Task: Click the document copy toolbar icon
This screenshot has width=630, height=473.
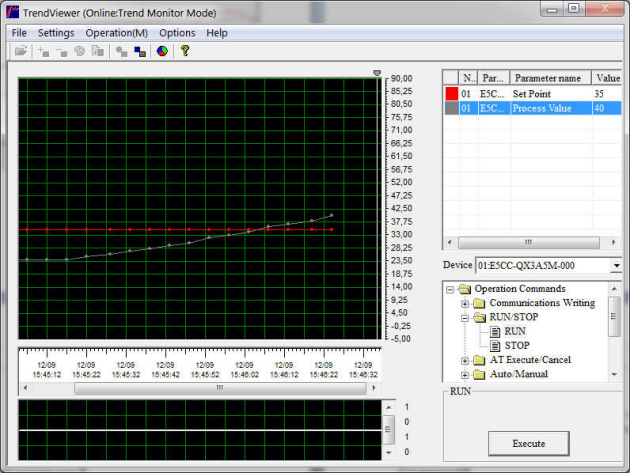Action: pyautogui.click(x=98, y=51)
